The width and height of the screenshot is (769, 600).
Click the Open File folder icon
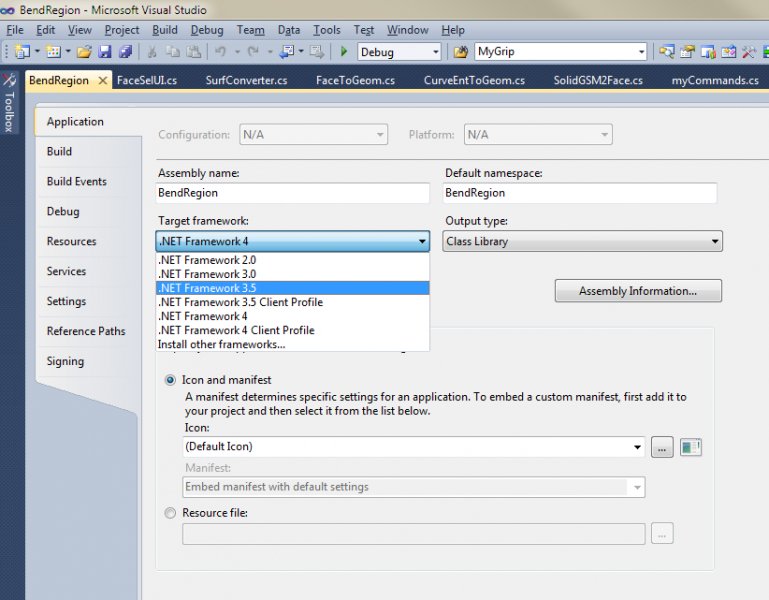click(x=84, y=52)
